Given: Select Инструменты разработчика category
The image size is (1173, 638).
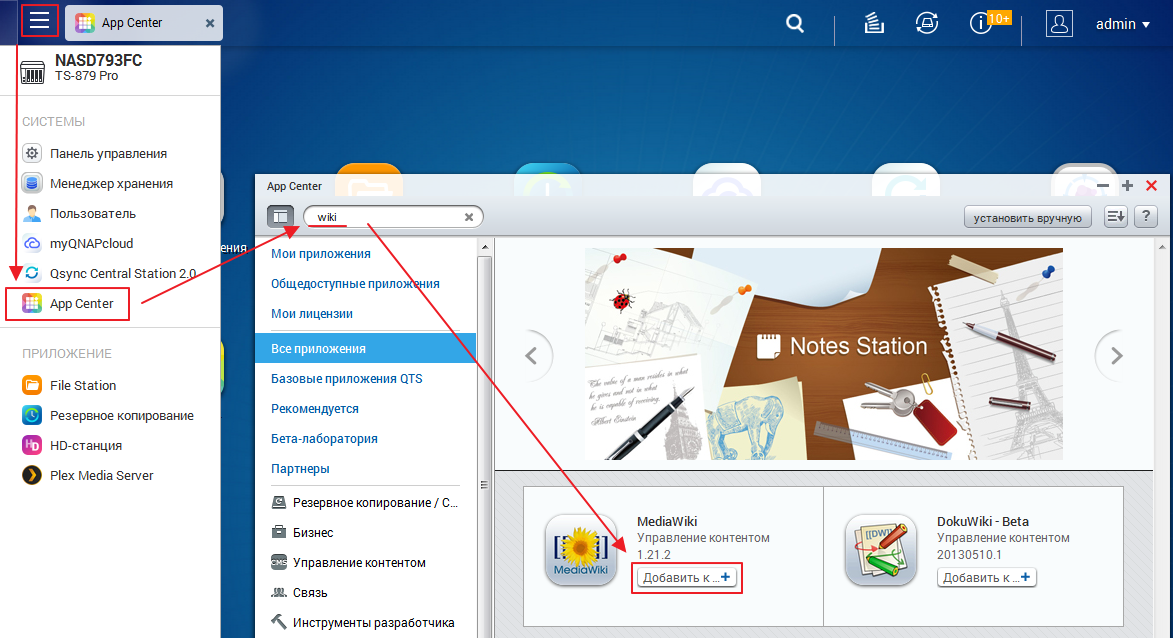Looking at the screenshot, I should pyautogui.click(x=363, y=622).
